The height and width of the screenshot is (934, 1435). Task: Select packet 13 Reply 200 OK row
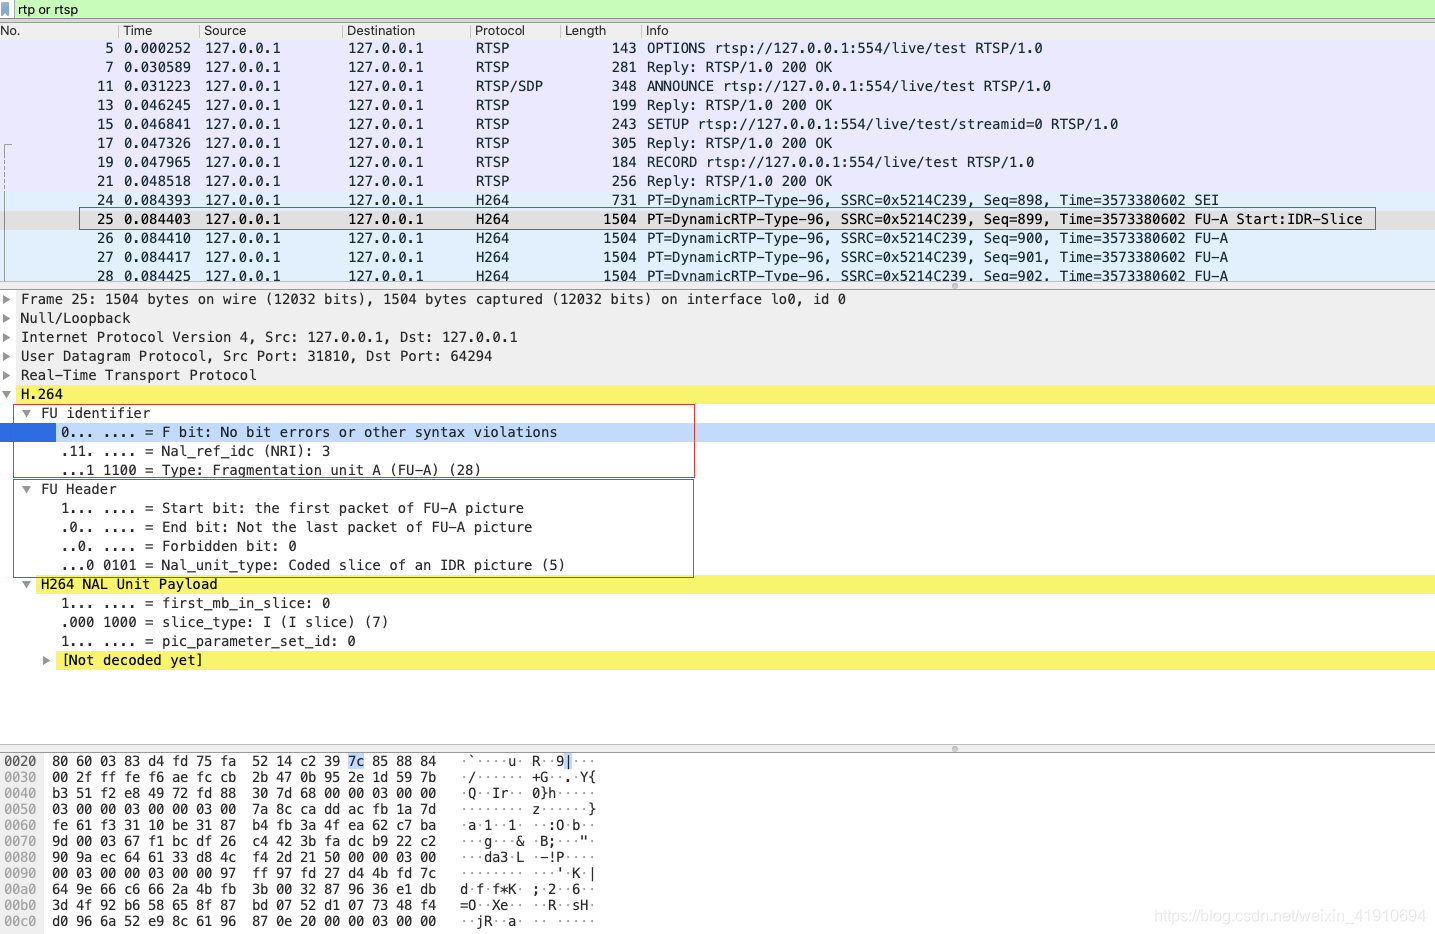(717, 105)
